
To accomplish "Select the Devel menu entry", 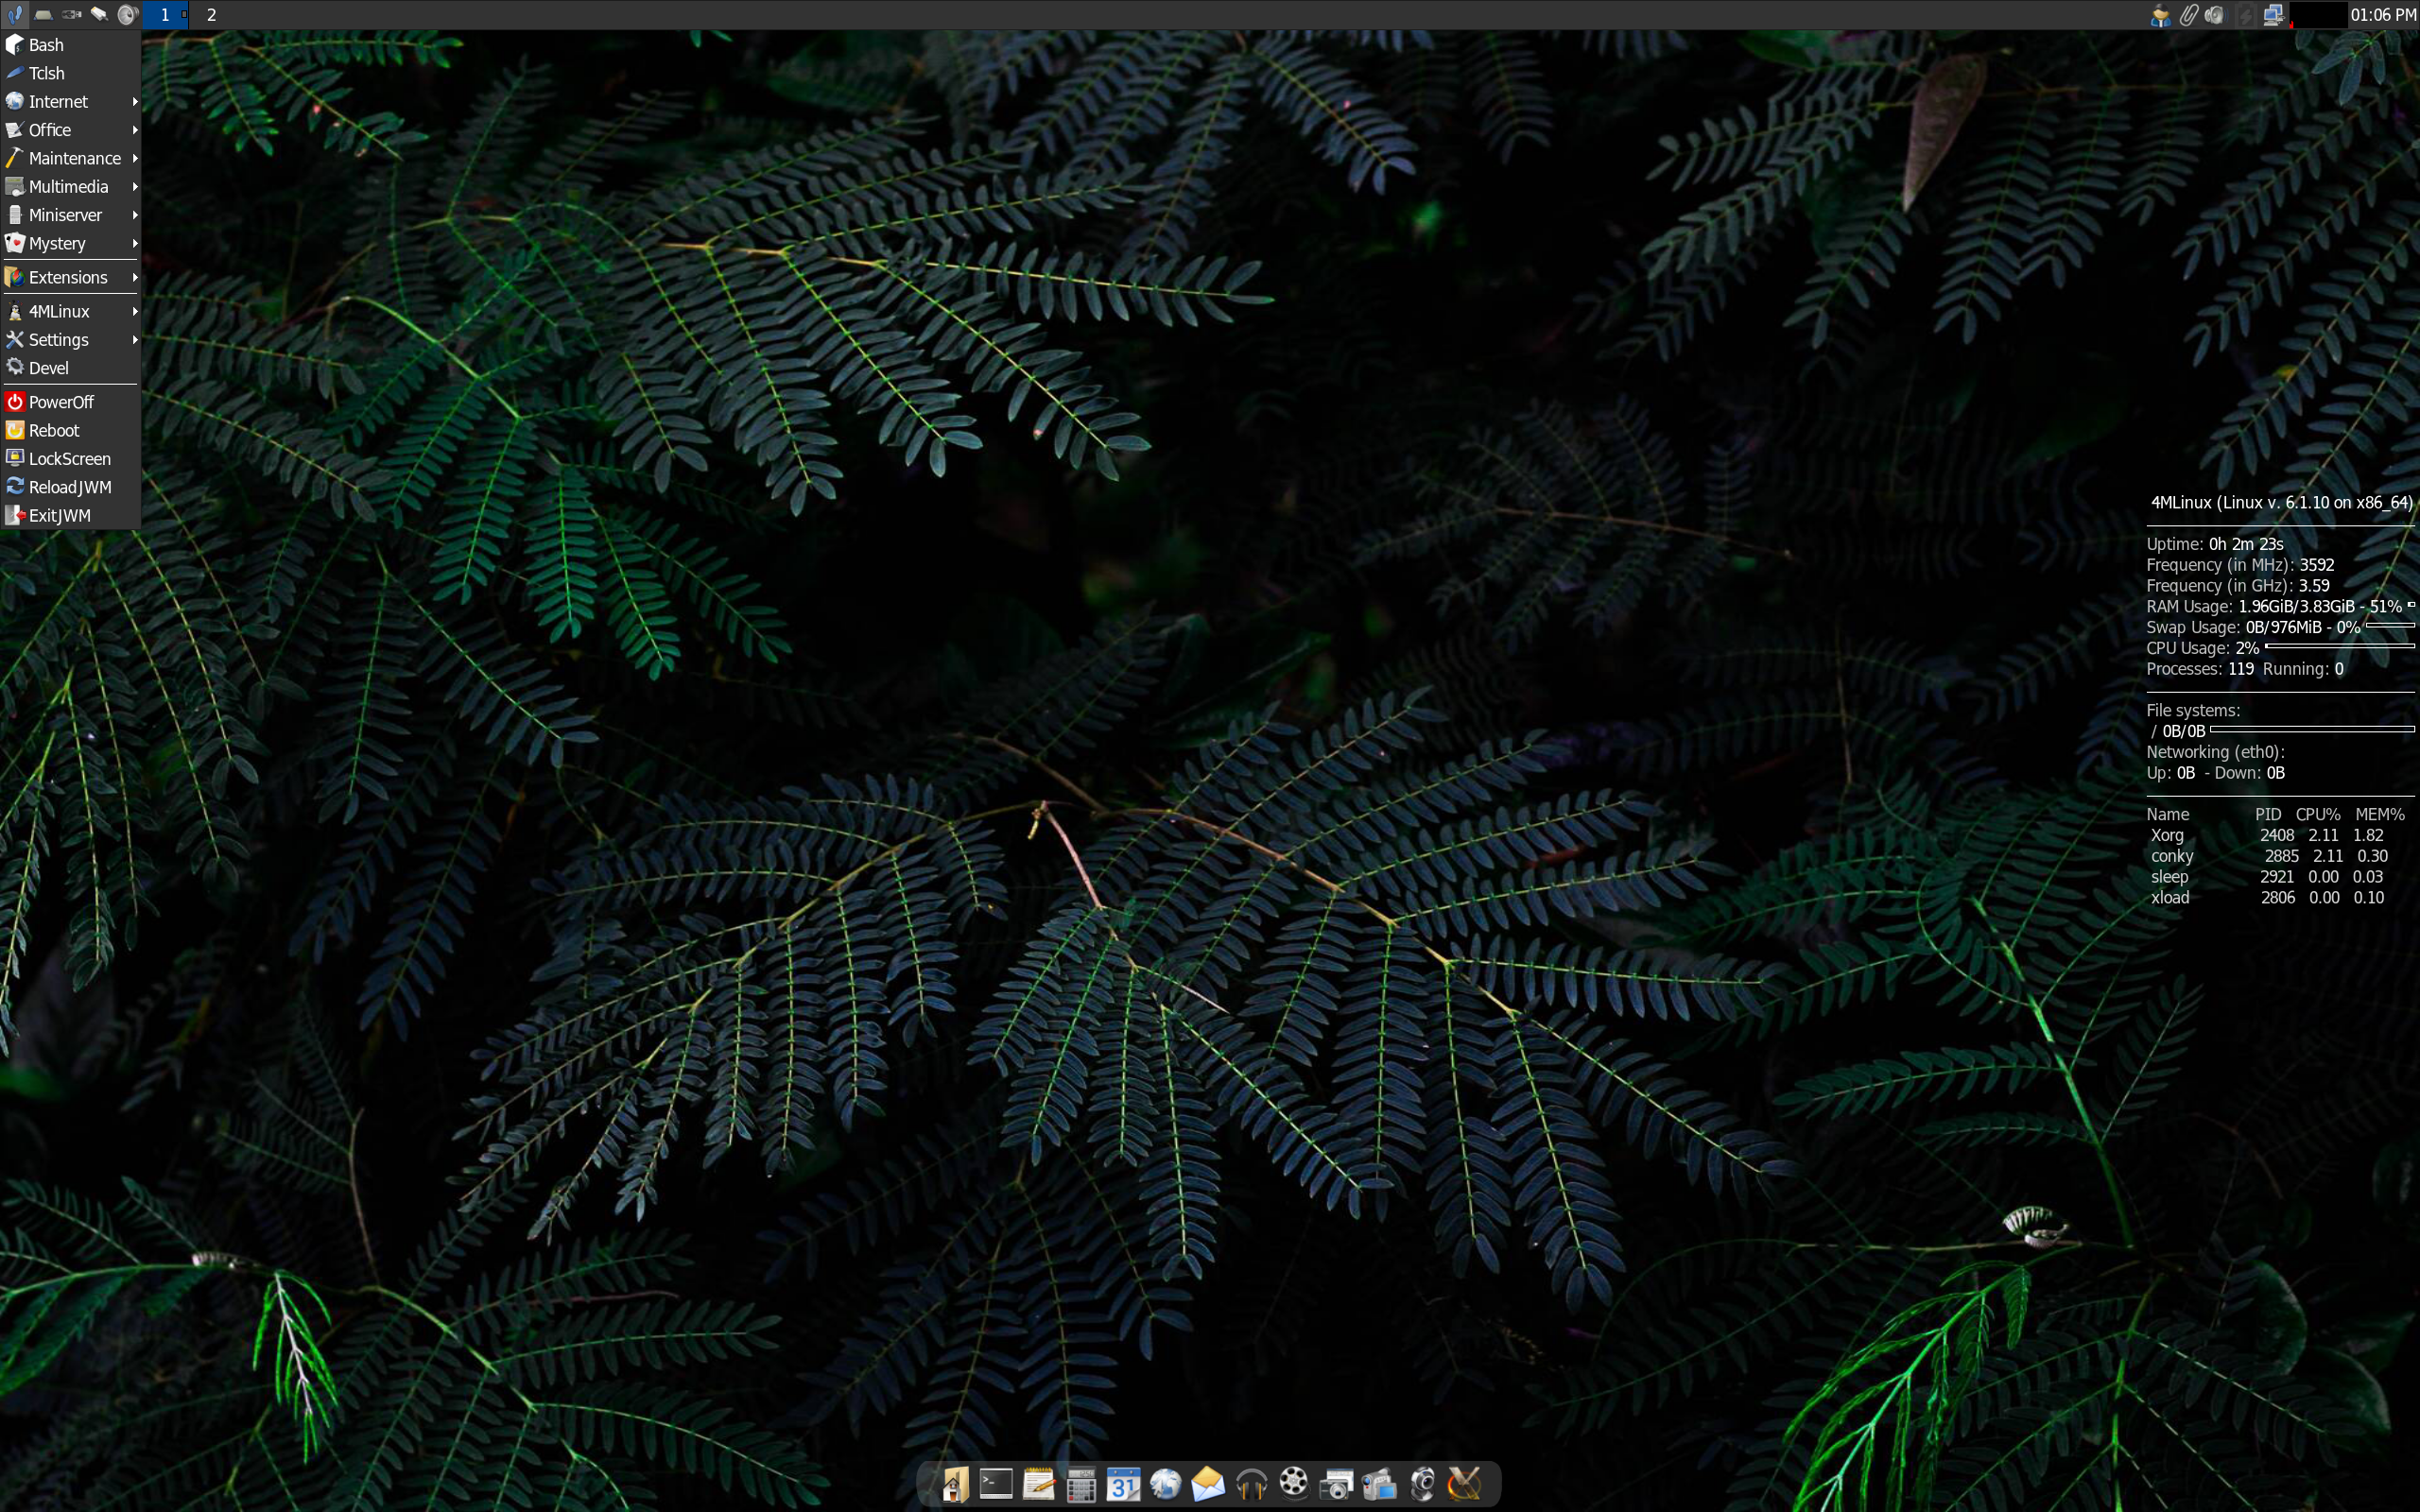I will [70, 368].
